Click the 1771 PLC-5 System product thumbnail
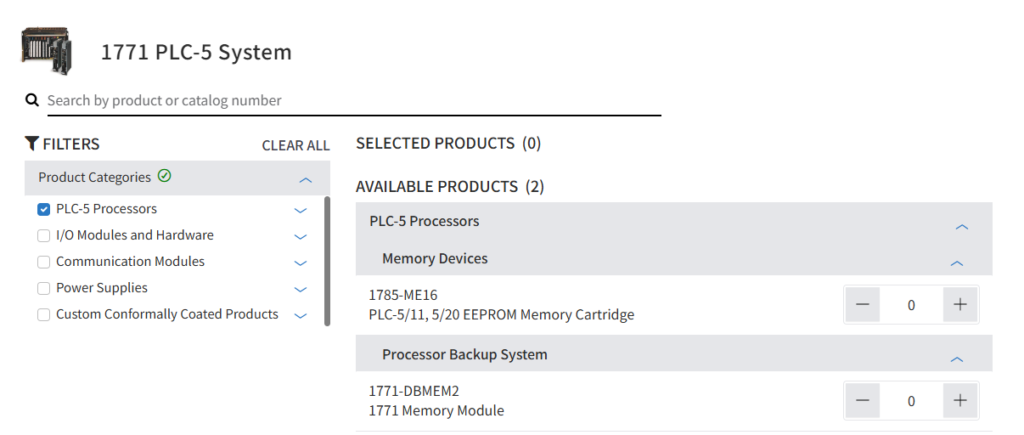The image size is (1024, 435). (48, 50)
